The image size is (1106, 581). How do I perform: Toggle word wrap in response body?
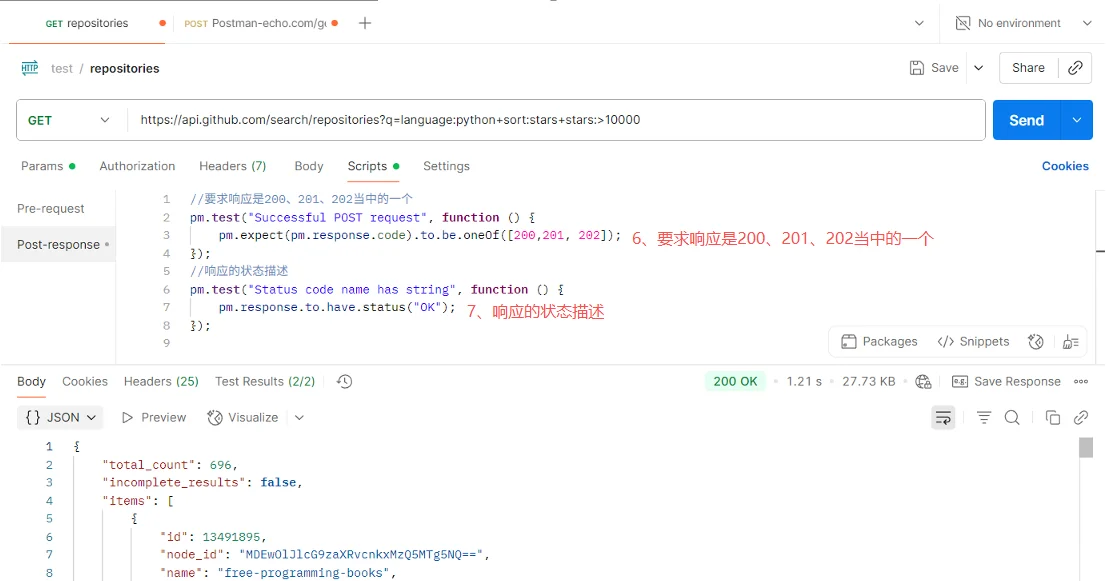pos(943,417)
